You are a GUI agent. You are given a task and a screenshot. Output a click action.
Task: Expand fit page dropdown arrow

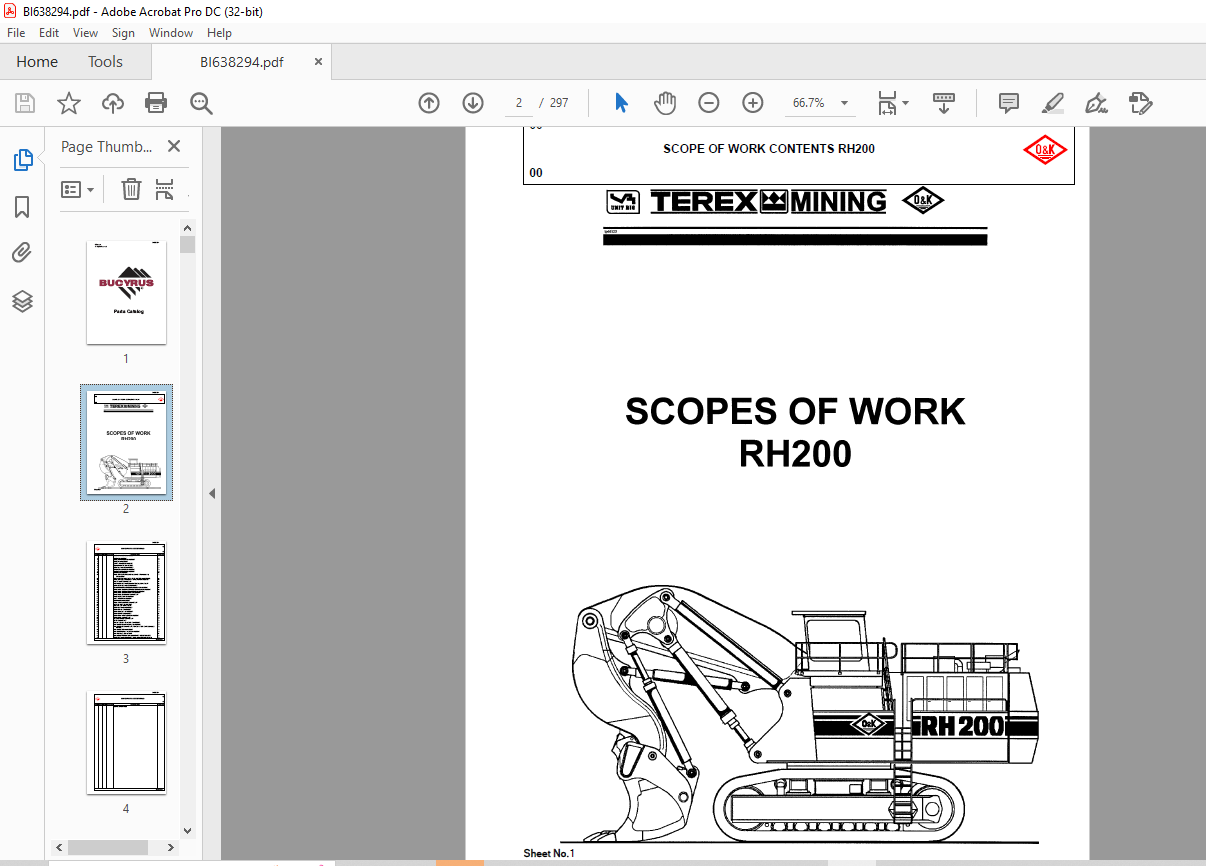tap(905, 103)
